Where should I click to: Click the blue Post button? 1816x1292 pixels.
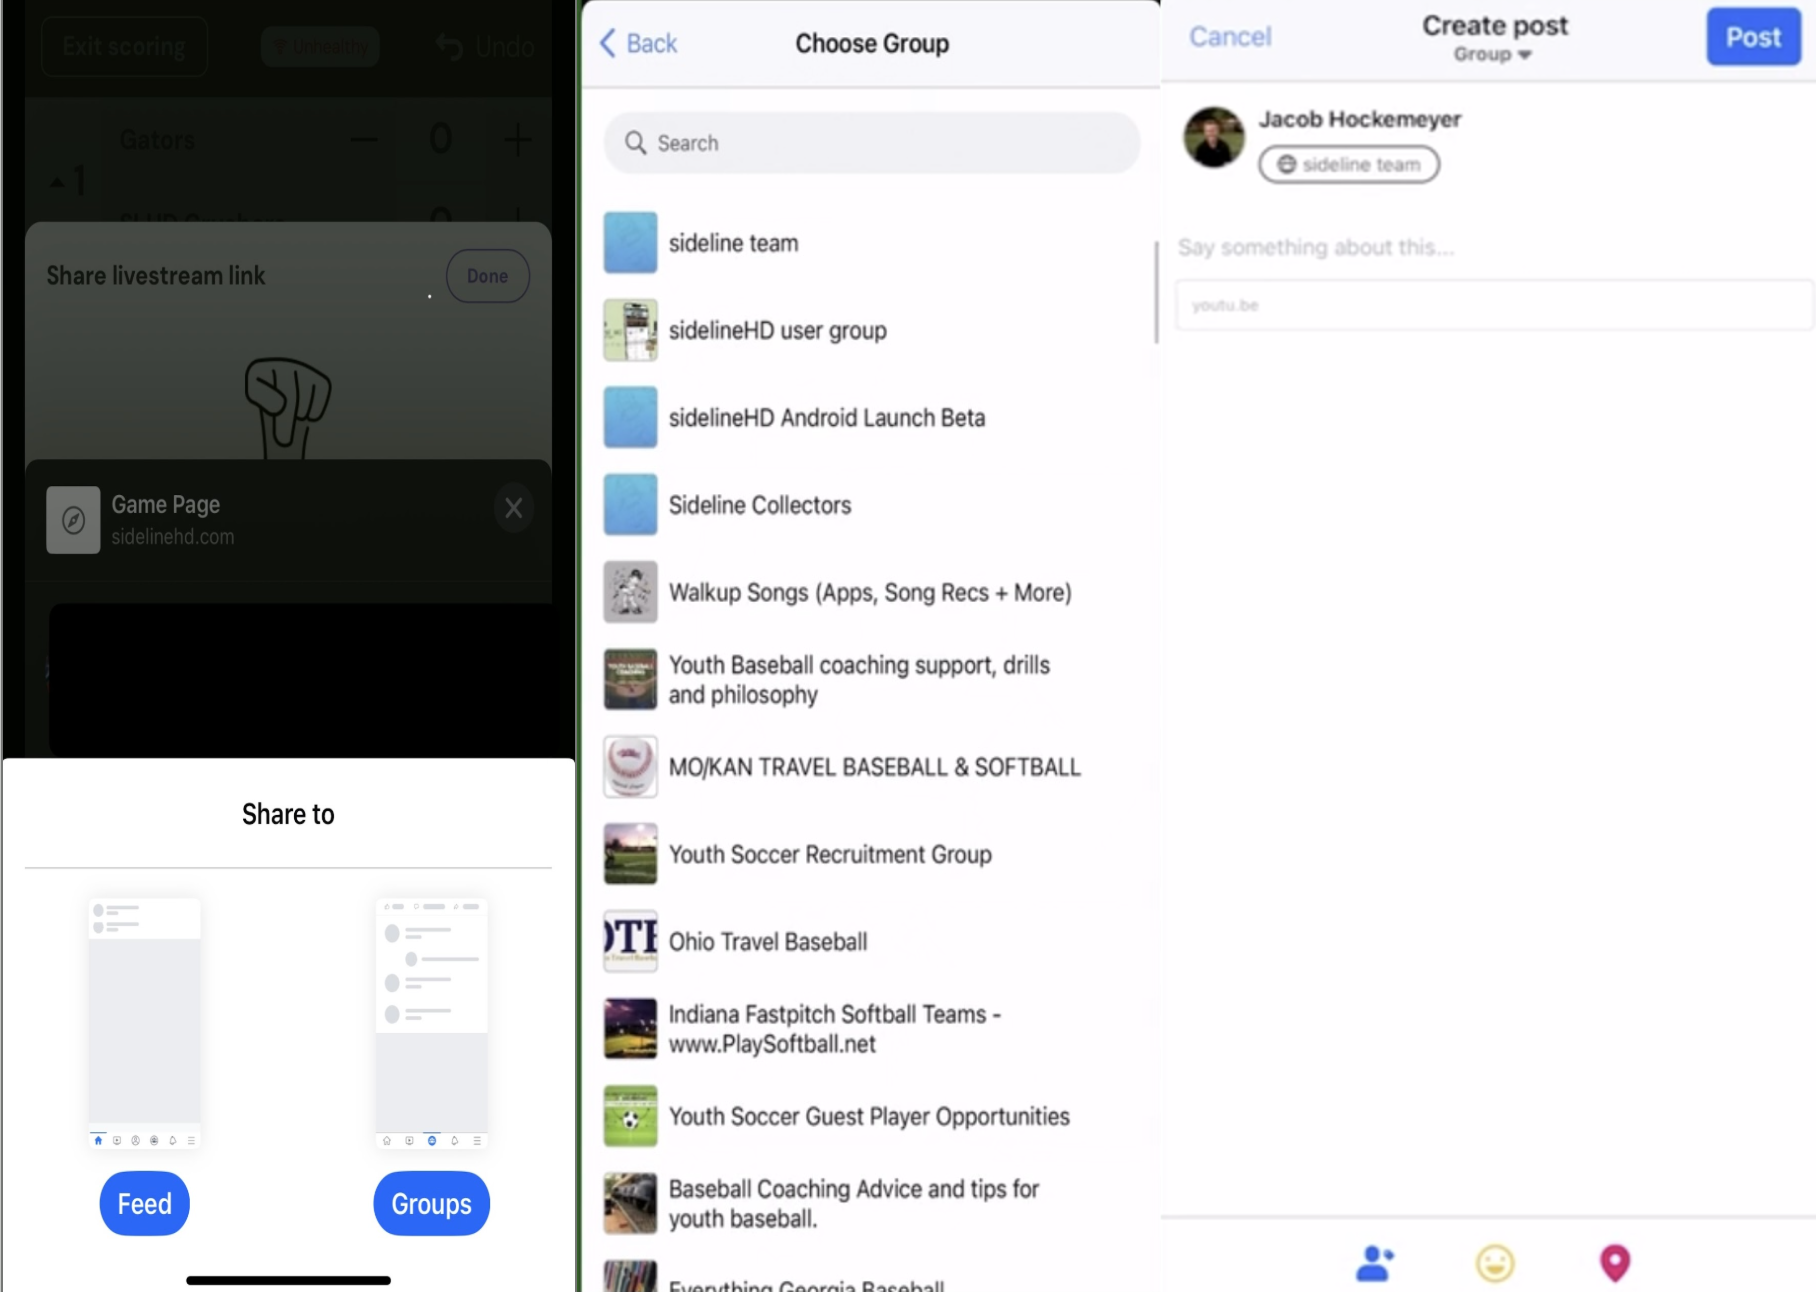pyautogui.click(x=1754, y=37)
